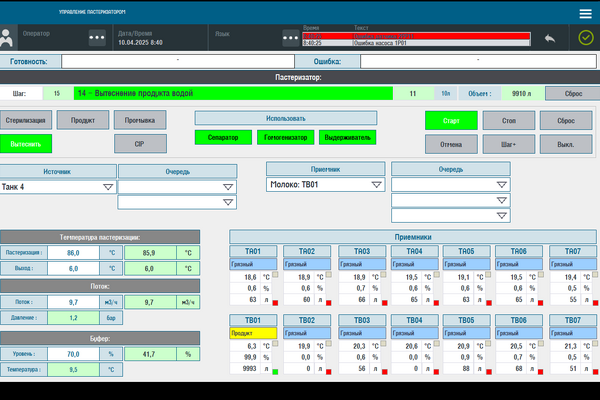Toggle the small checkbox beside TA01 temperature
The image size is (600, 400).
coord(275,274)
